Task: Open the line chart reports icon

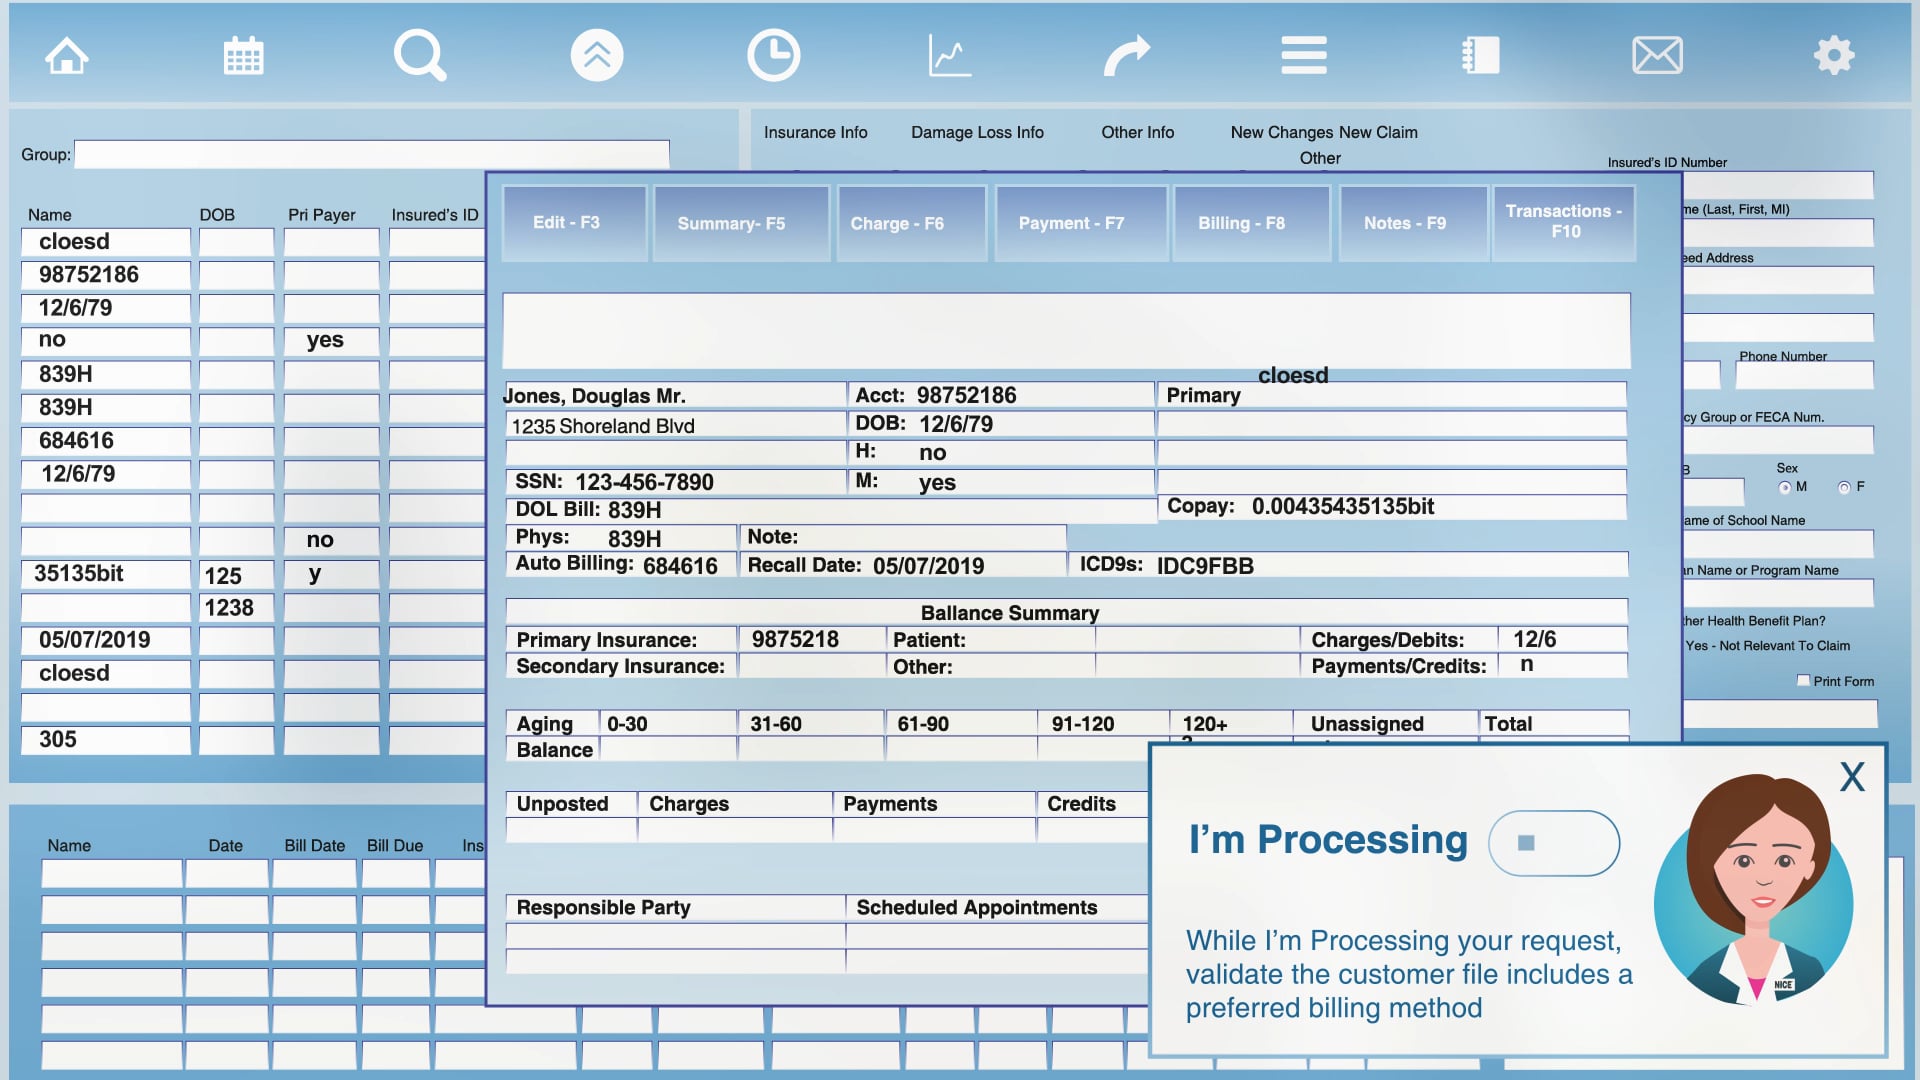Action: pos(949,56)
